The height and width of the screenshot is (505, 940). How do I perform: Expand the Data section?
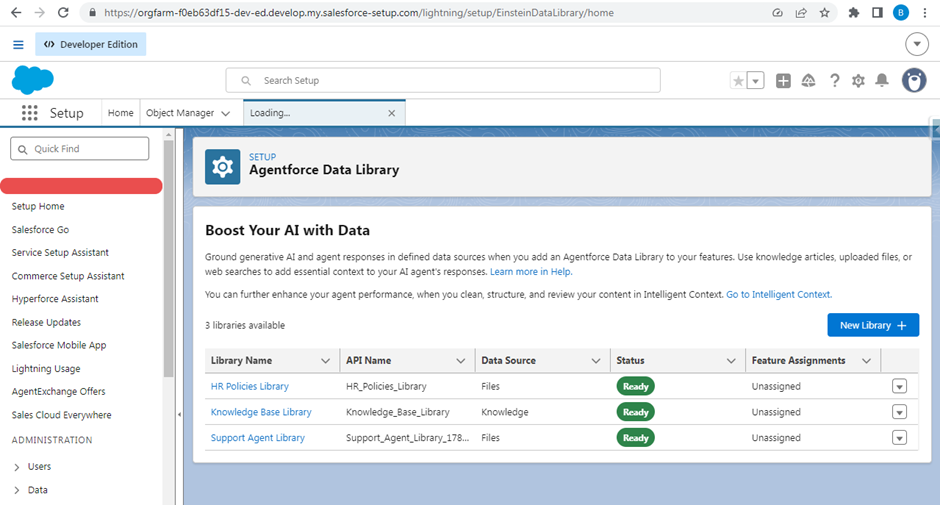click(x=16, y=490)
